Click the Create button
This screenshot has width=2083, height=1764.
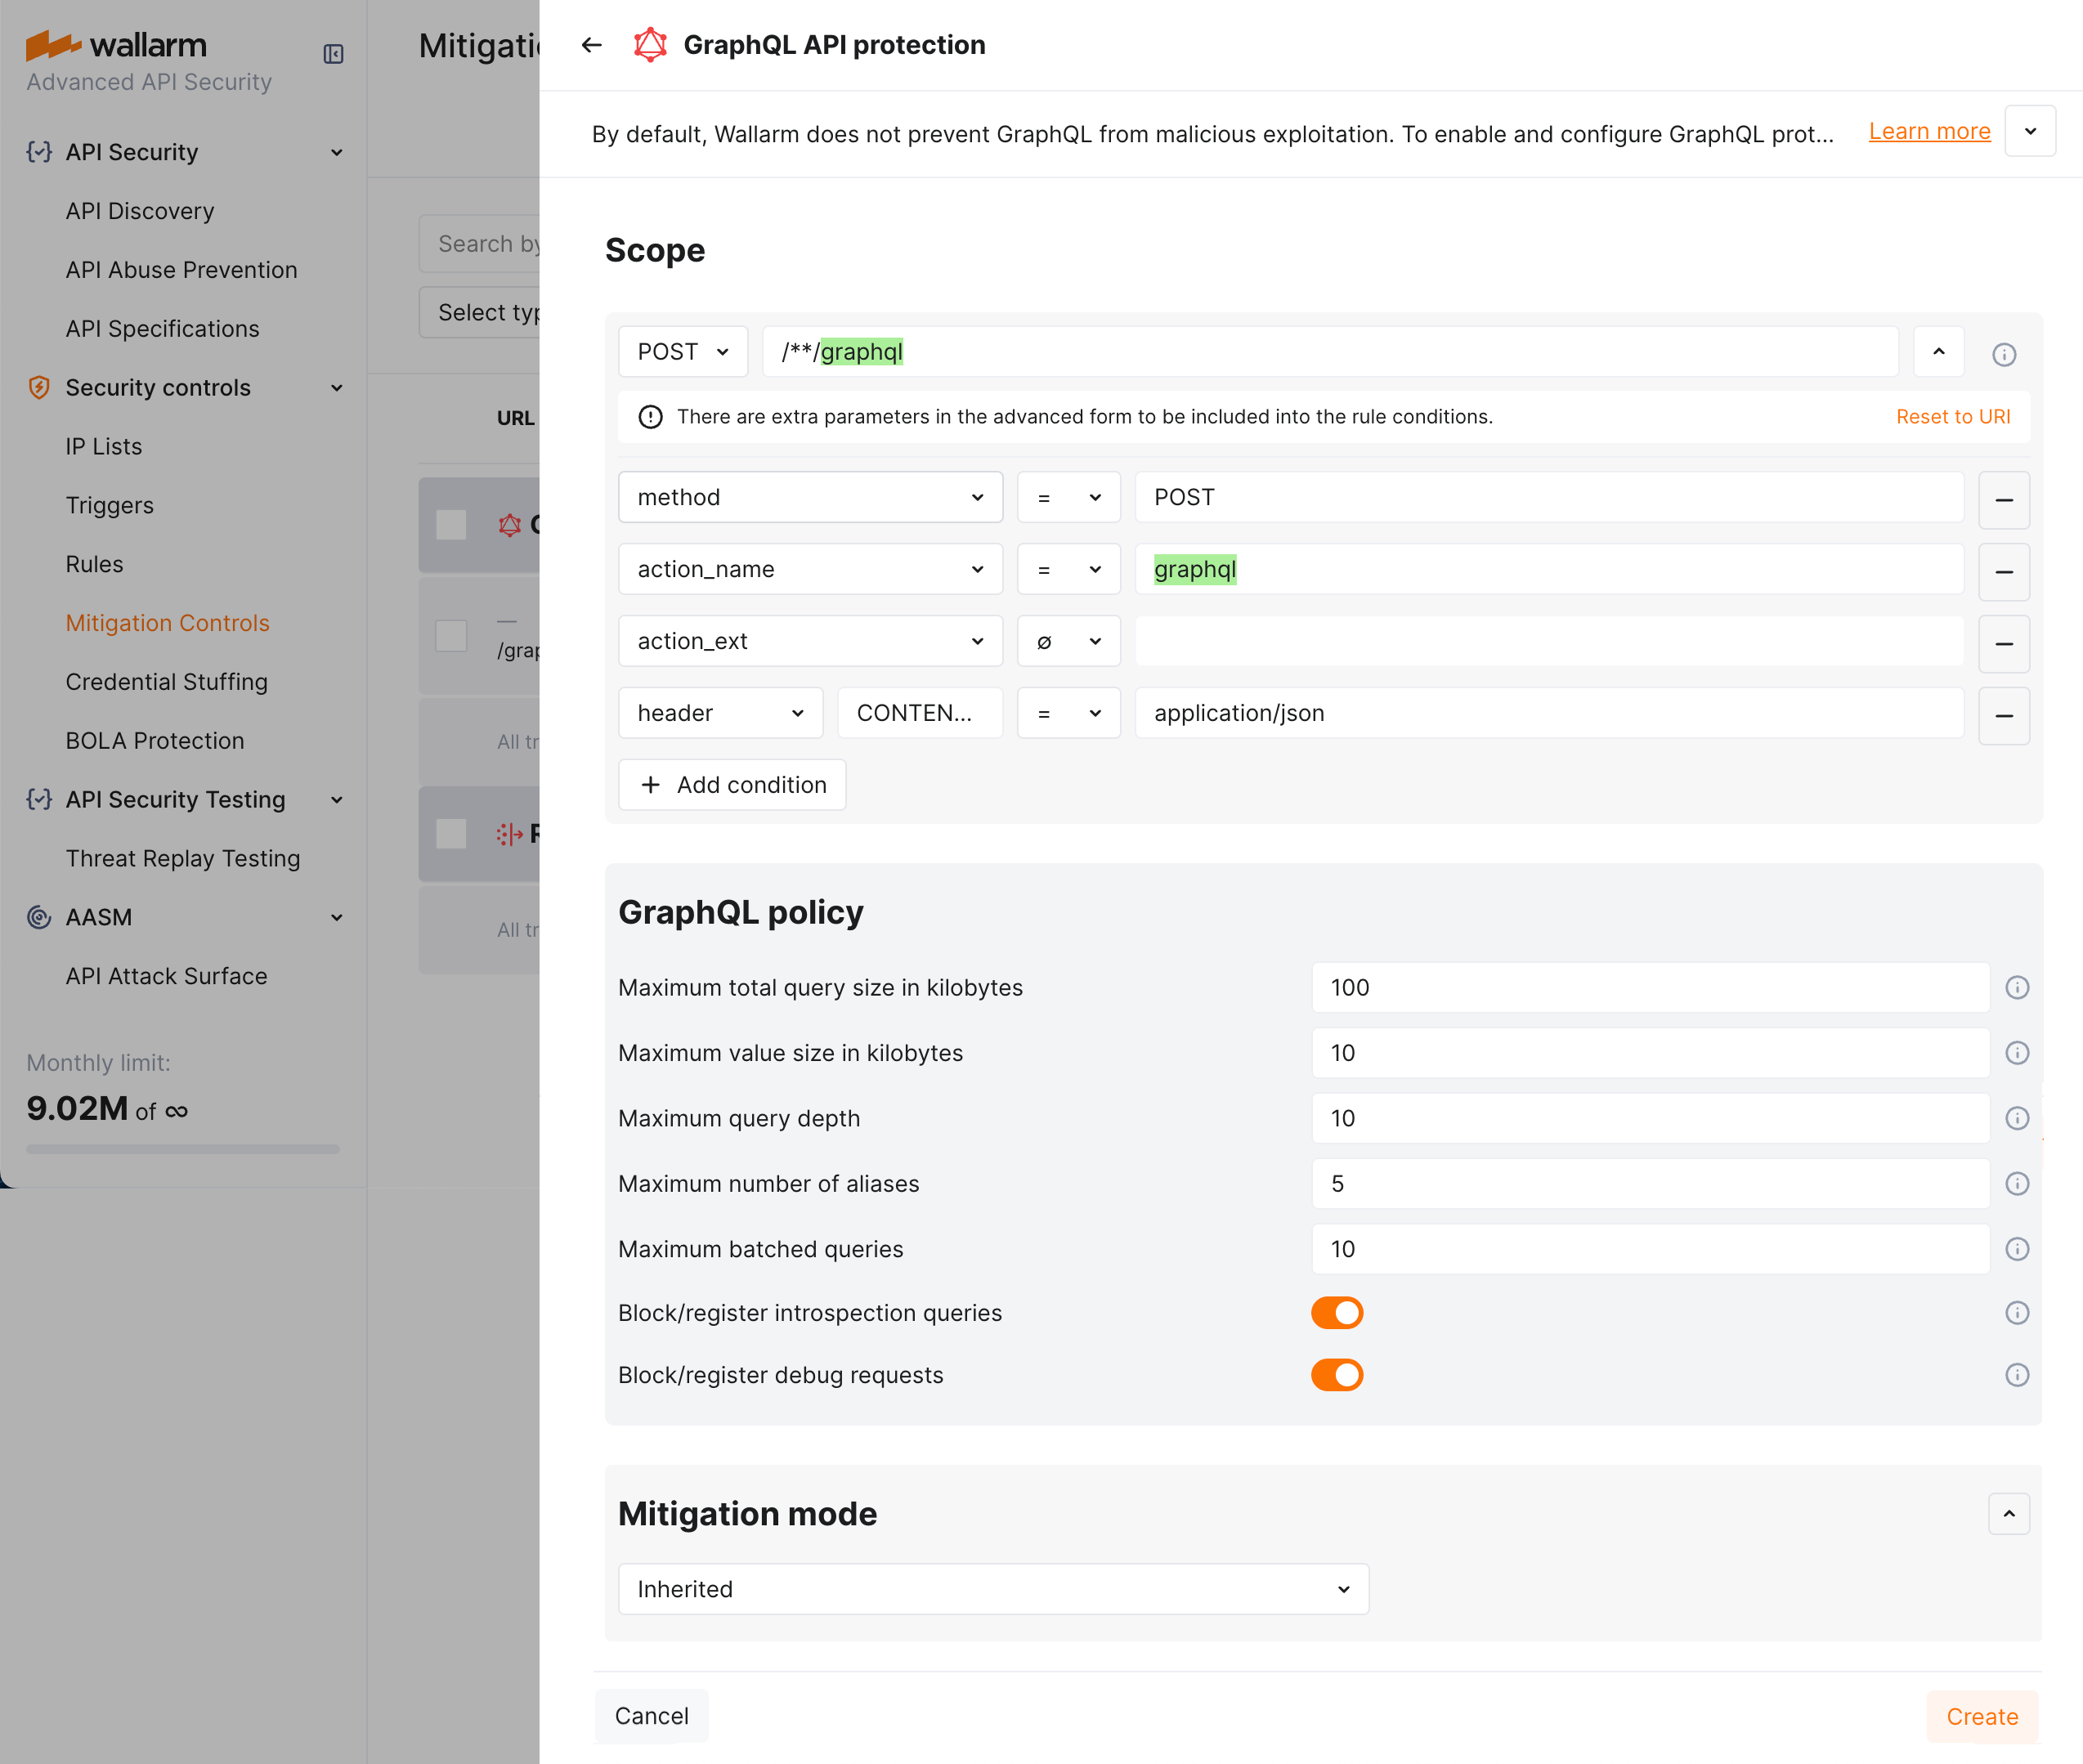(1982, 1716)
